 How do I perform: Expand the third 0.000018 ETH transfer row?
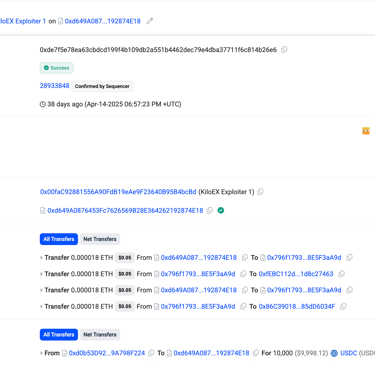pyautogui.click(x=41, y=290)
